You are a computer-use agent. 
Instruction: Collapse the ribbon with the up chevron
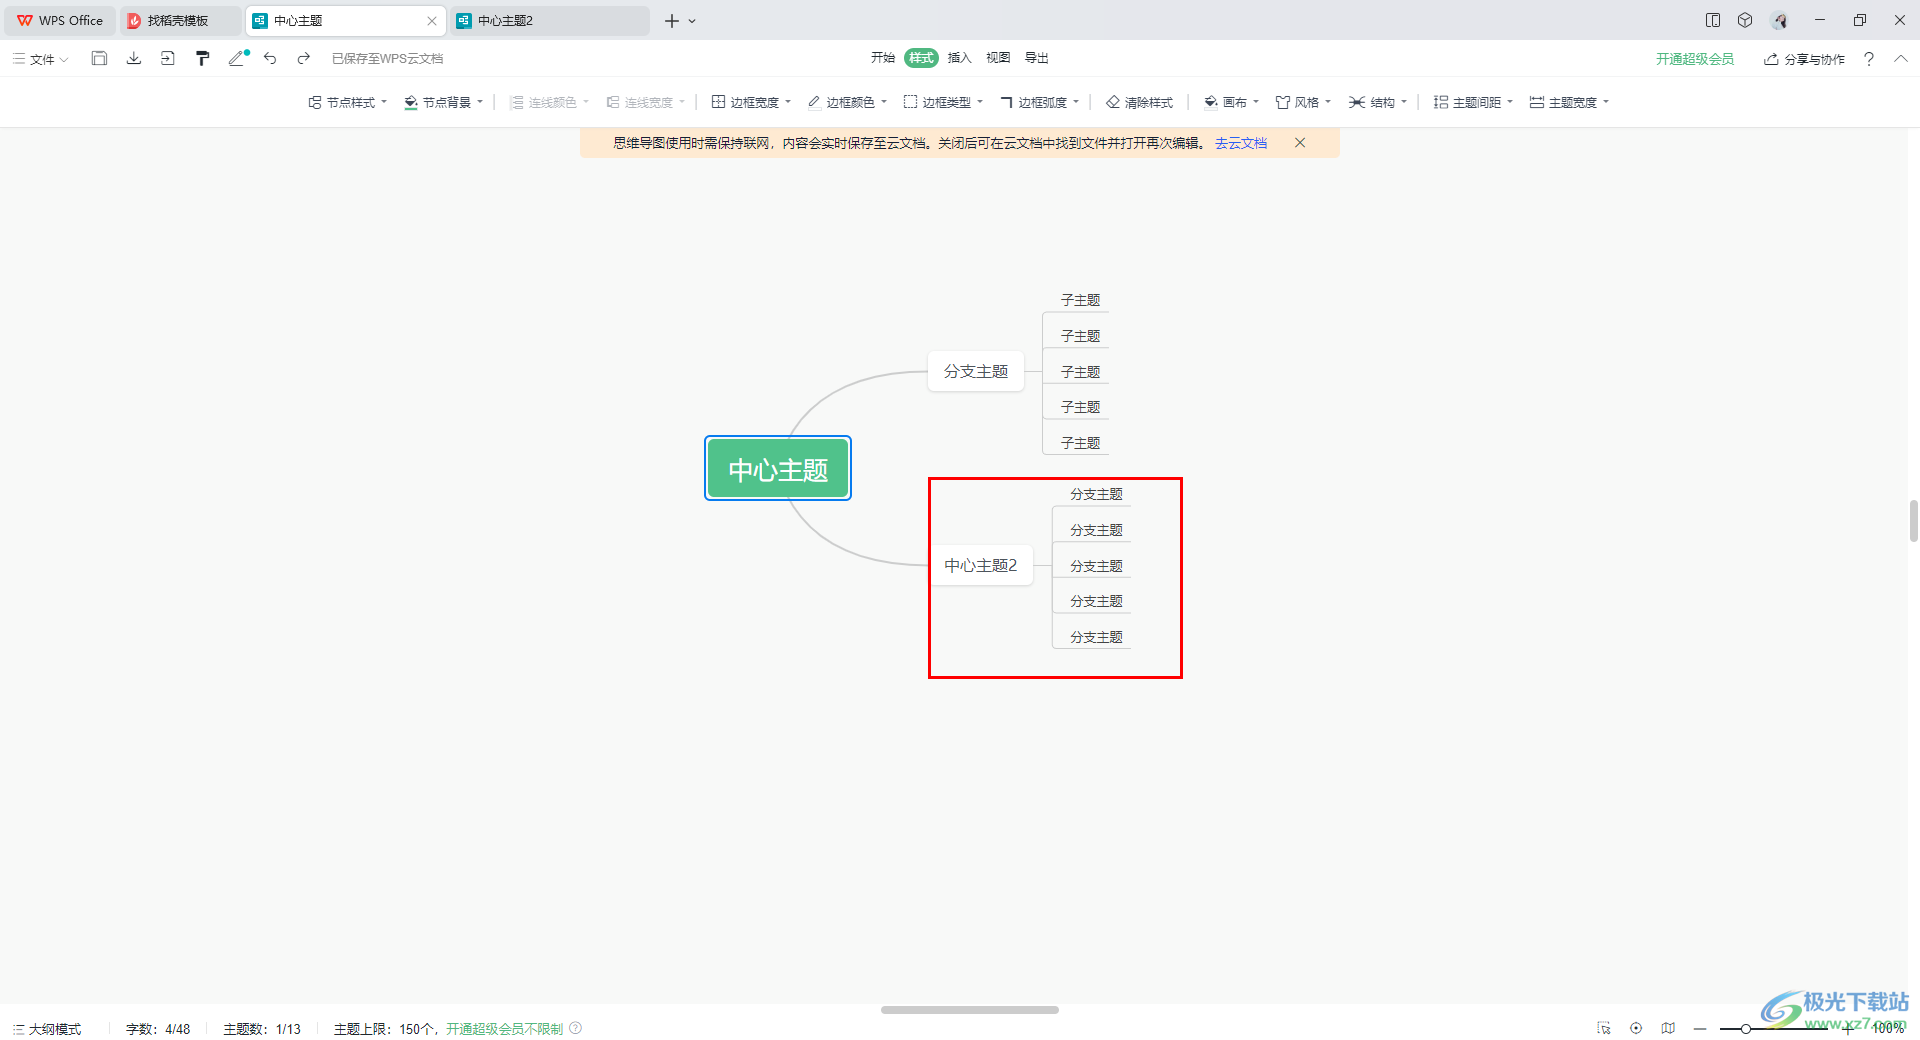tap(1900, 59)
